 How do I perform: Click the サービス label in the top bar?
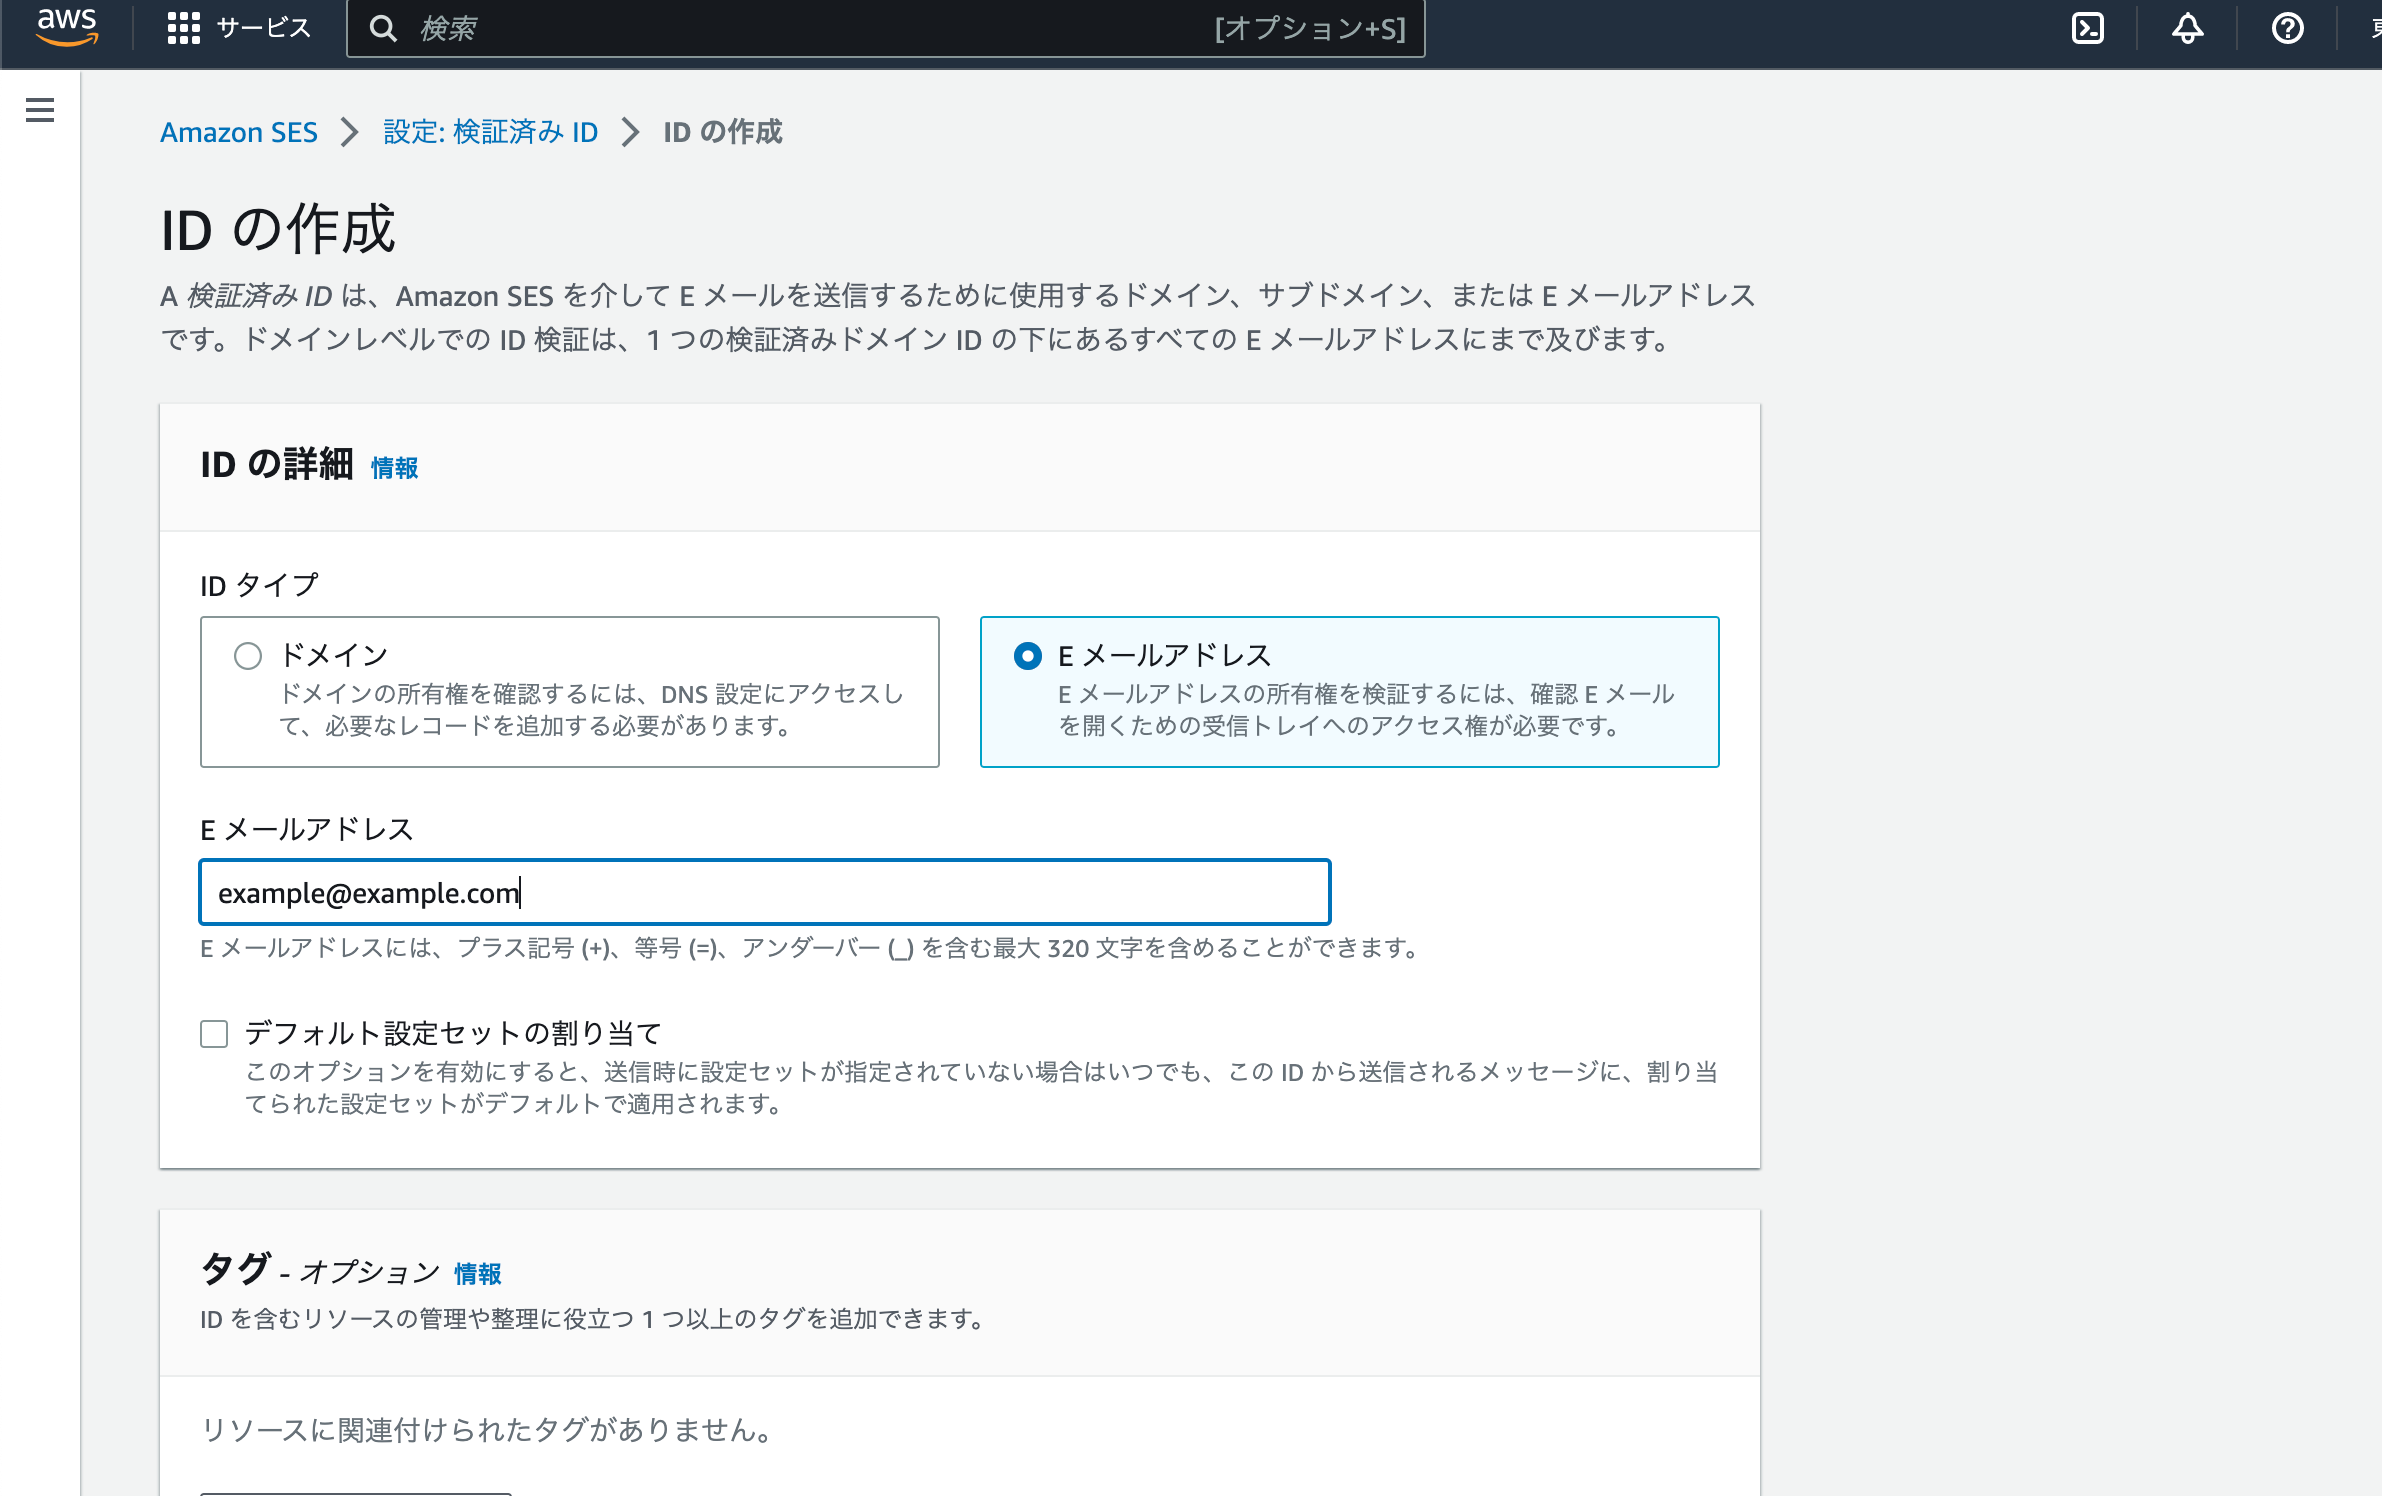(x=264, y=28)
